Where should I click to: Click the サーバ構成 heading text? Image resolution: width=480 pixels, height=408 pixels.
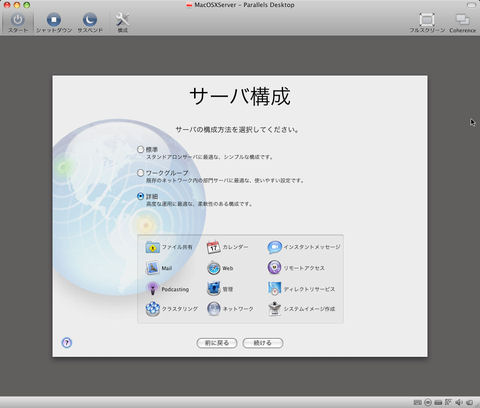click(240, 97)
